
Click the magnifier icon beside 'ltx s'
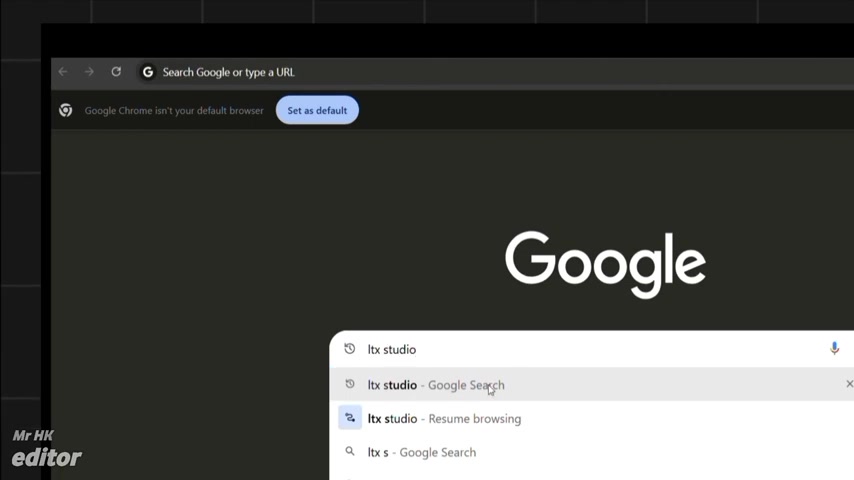[x=350, y=451]
